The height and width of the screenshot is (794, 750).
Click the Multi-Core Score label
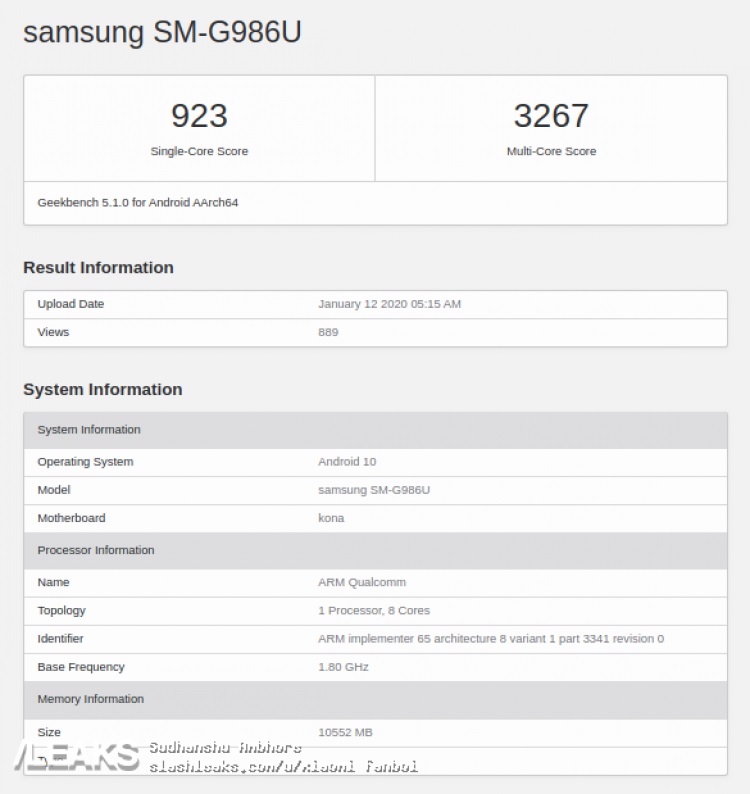[551, 151]
